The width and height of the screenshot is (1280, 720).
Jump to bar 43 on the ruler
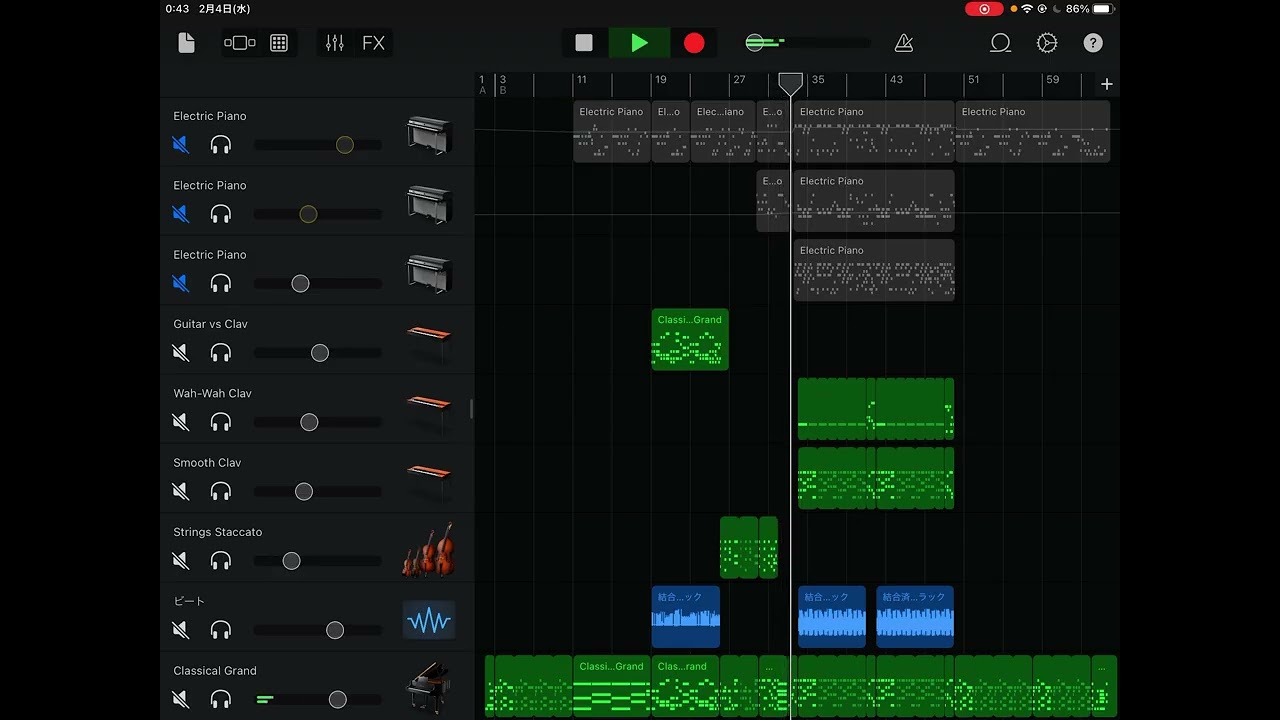[896, 80]
